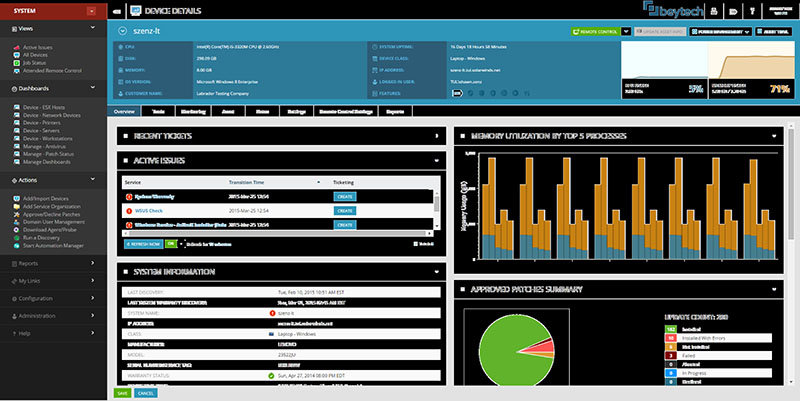Click the Manage Dashboards icon
The height and width of the screenshot is (401, 800).
click(x=15, y=160)
